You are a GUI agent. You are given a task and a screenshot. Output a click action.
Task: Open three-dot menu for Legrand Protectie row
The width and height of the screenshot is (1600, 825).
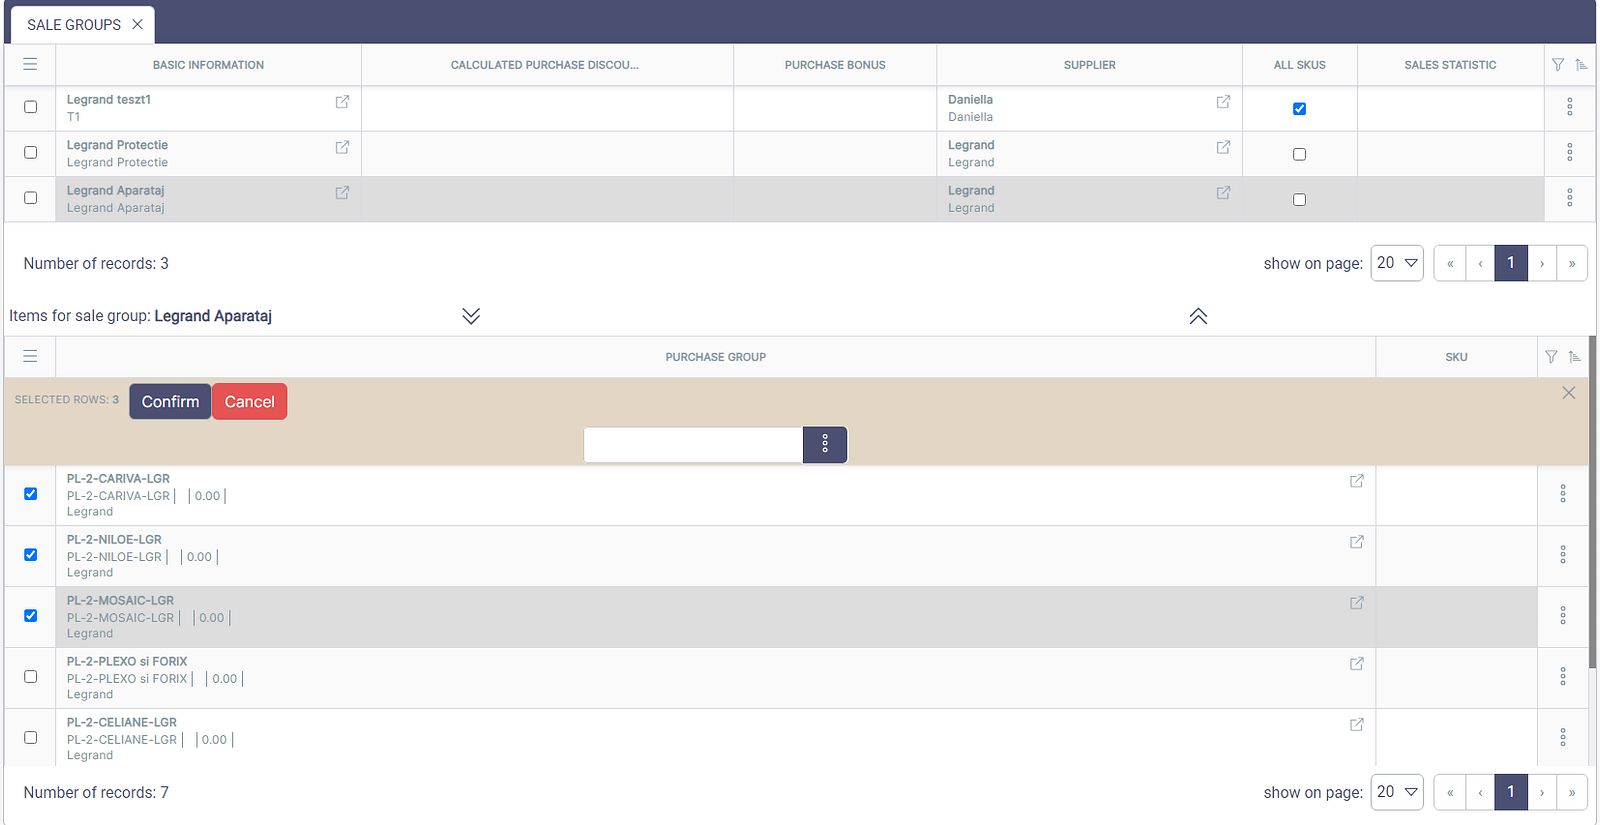[x=1569, y=152]
